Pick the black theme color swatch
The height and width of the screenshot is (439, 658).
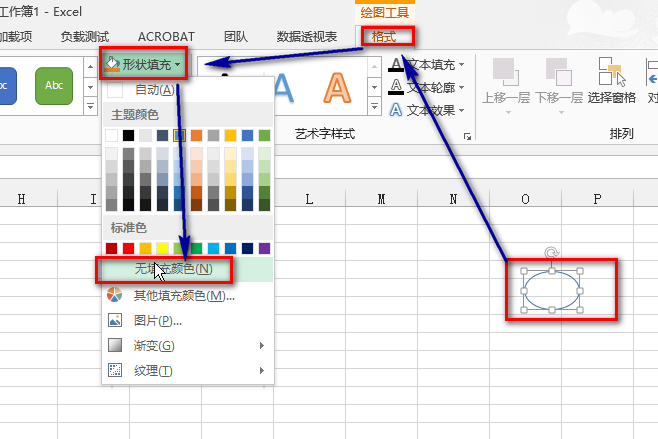[x=128, y=136]
